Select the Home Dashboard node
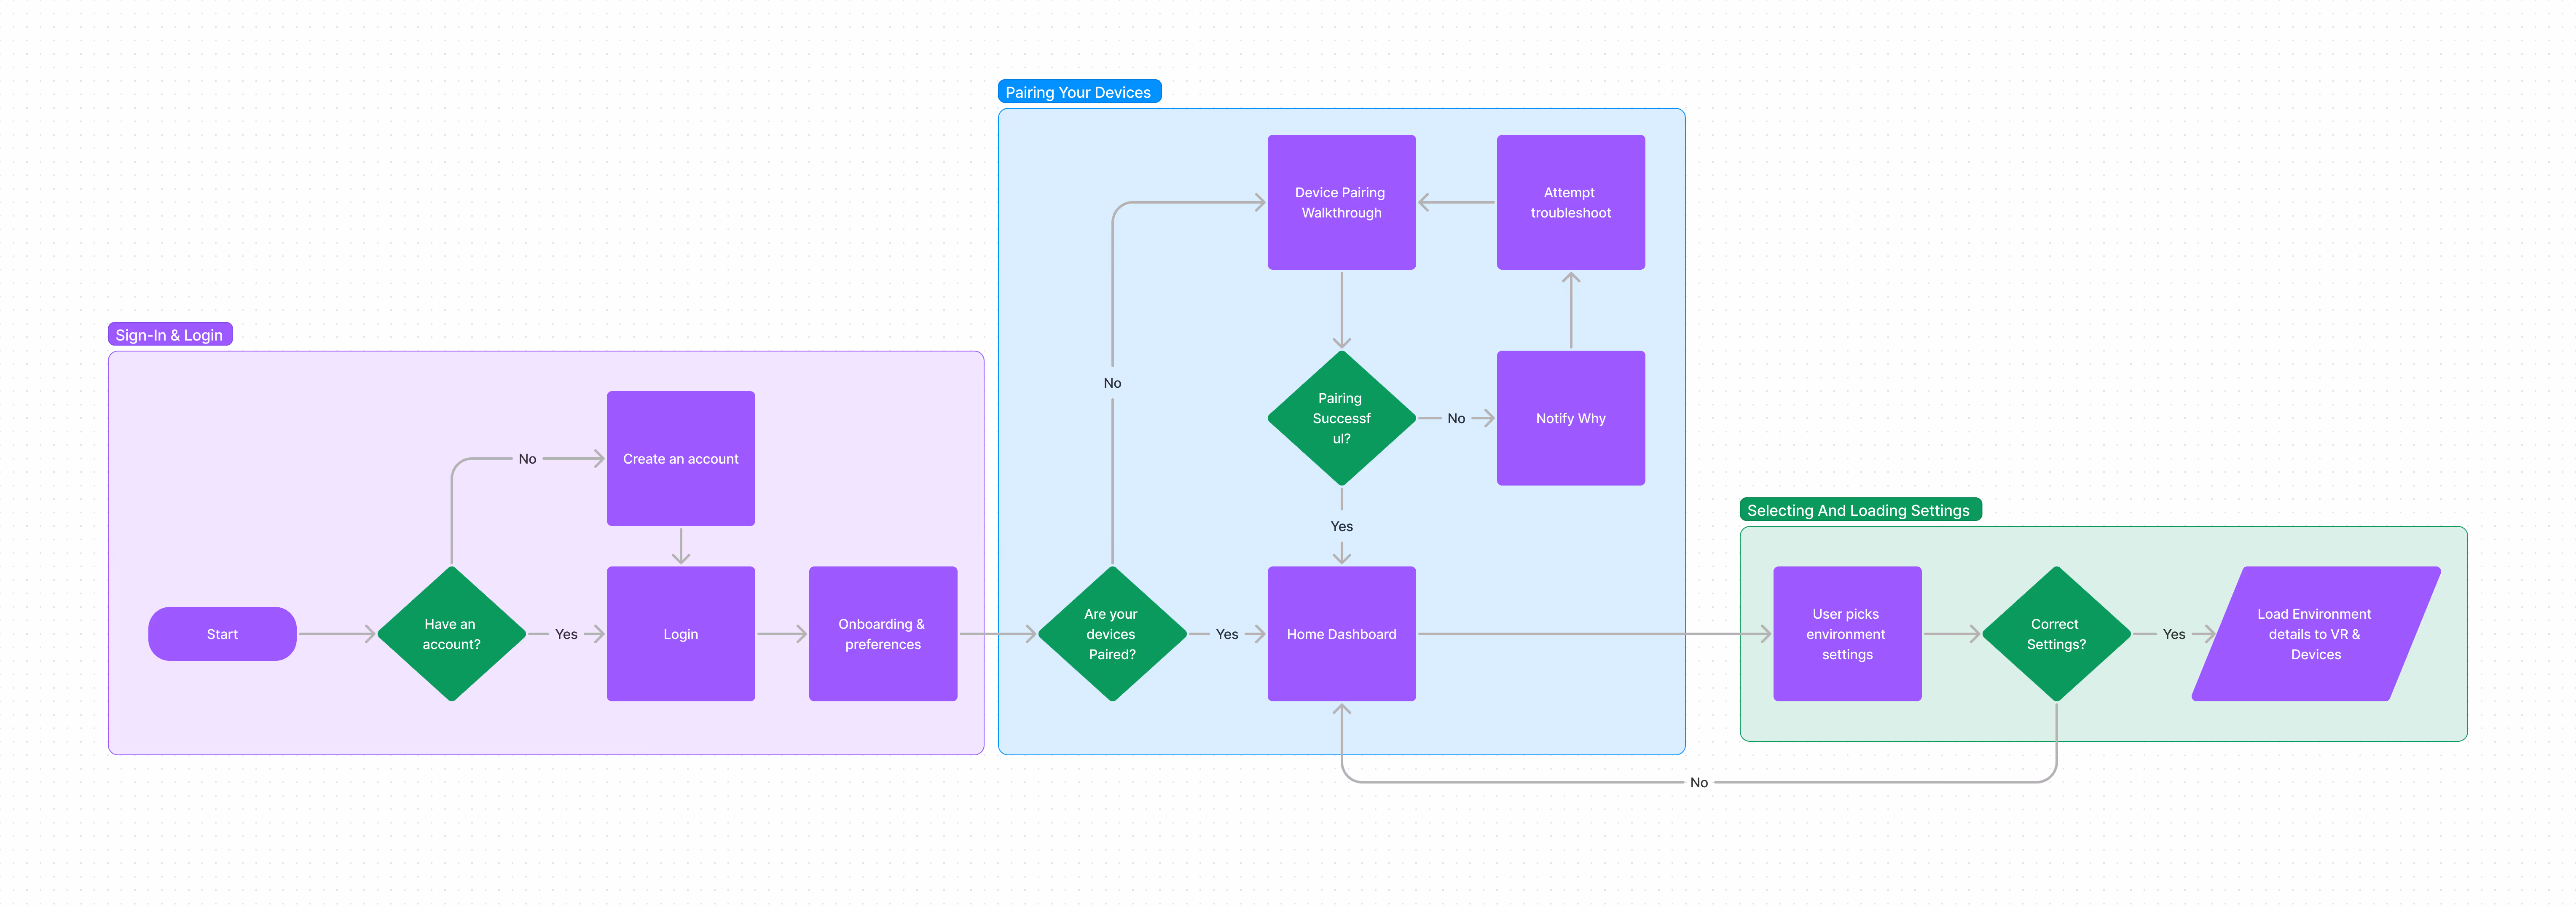Image resolution: width=2576 pixels, height=907 pixels. pos(1341,634)
